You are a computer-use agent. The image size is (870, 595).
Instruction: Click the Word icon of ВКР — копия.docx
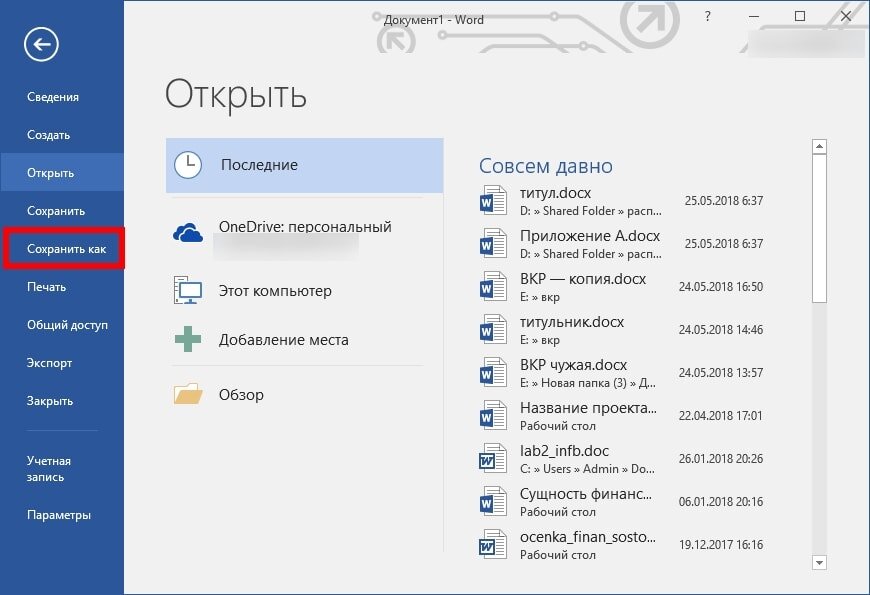pos(493,286)
